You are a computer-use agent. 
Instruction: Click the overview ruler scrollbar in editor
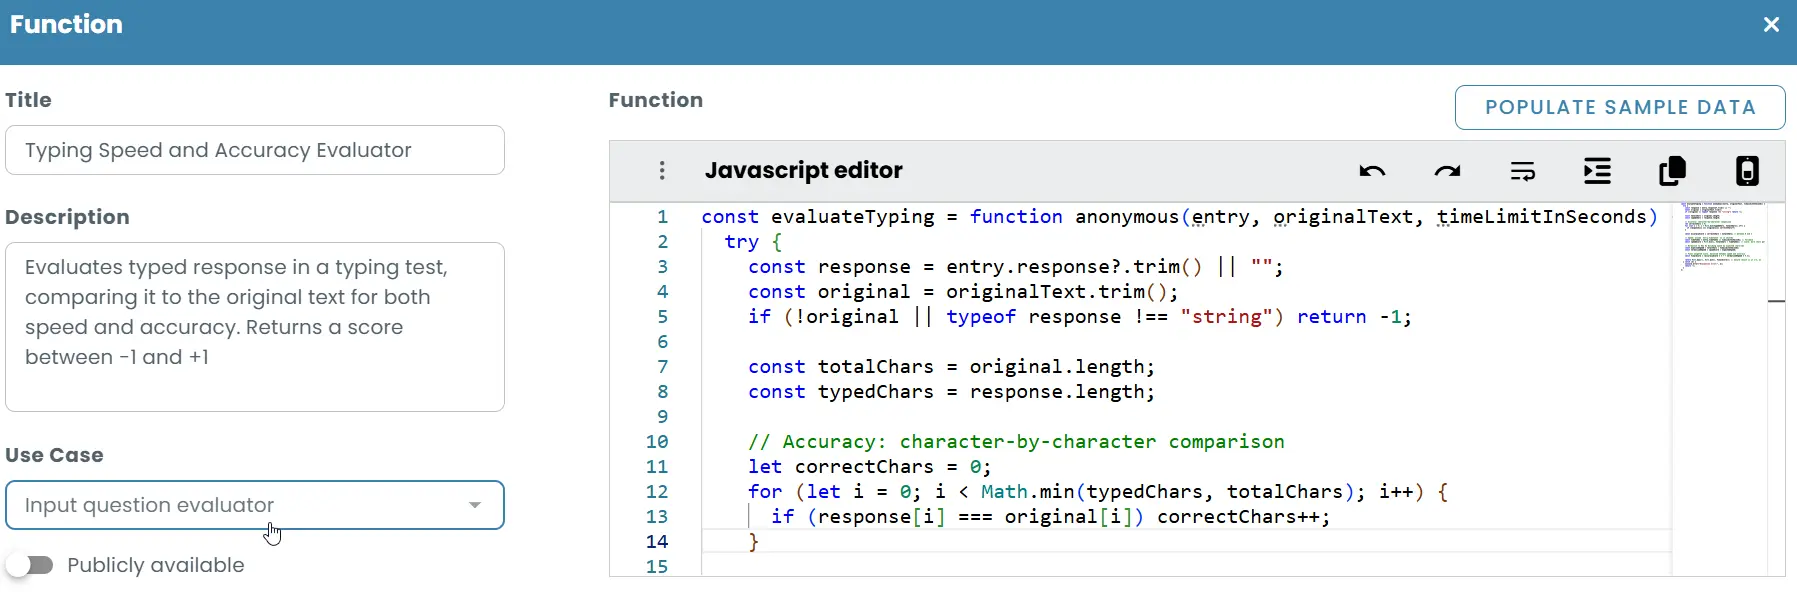click(1776, 389)
